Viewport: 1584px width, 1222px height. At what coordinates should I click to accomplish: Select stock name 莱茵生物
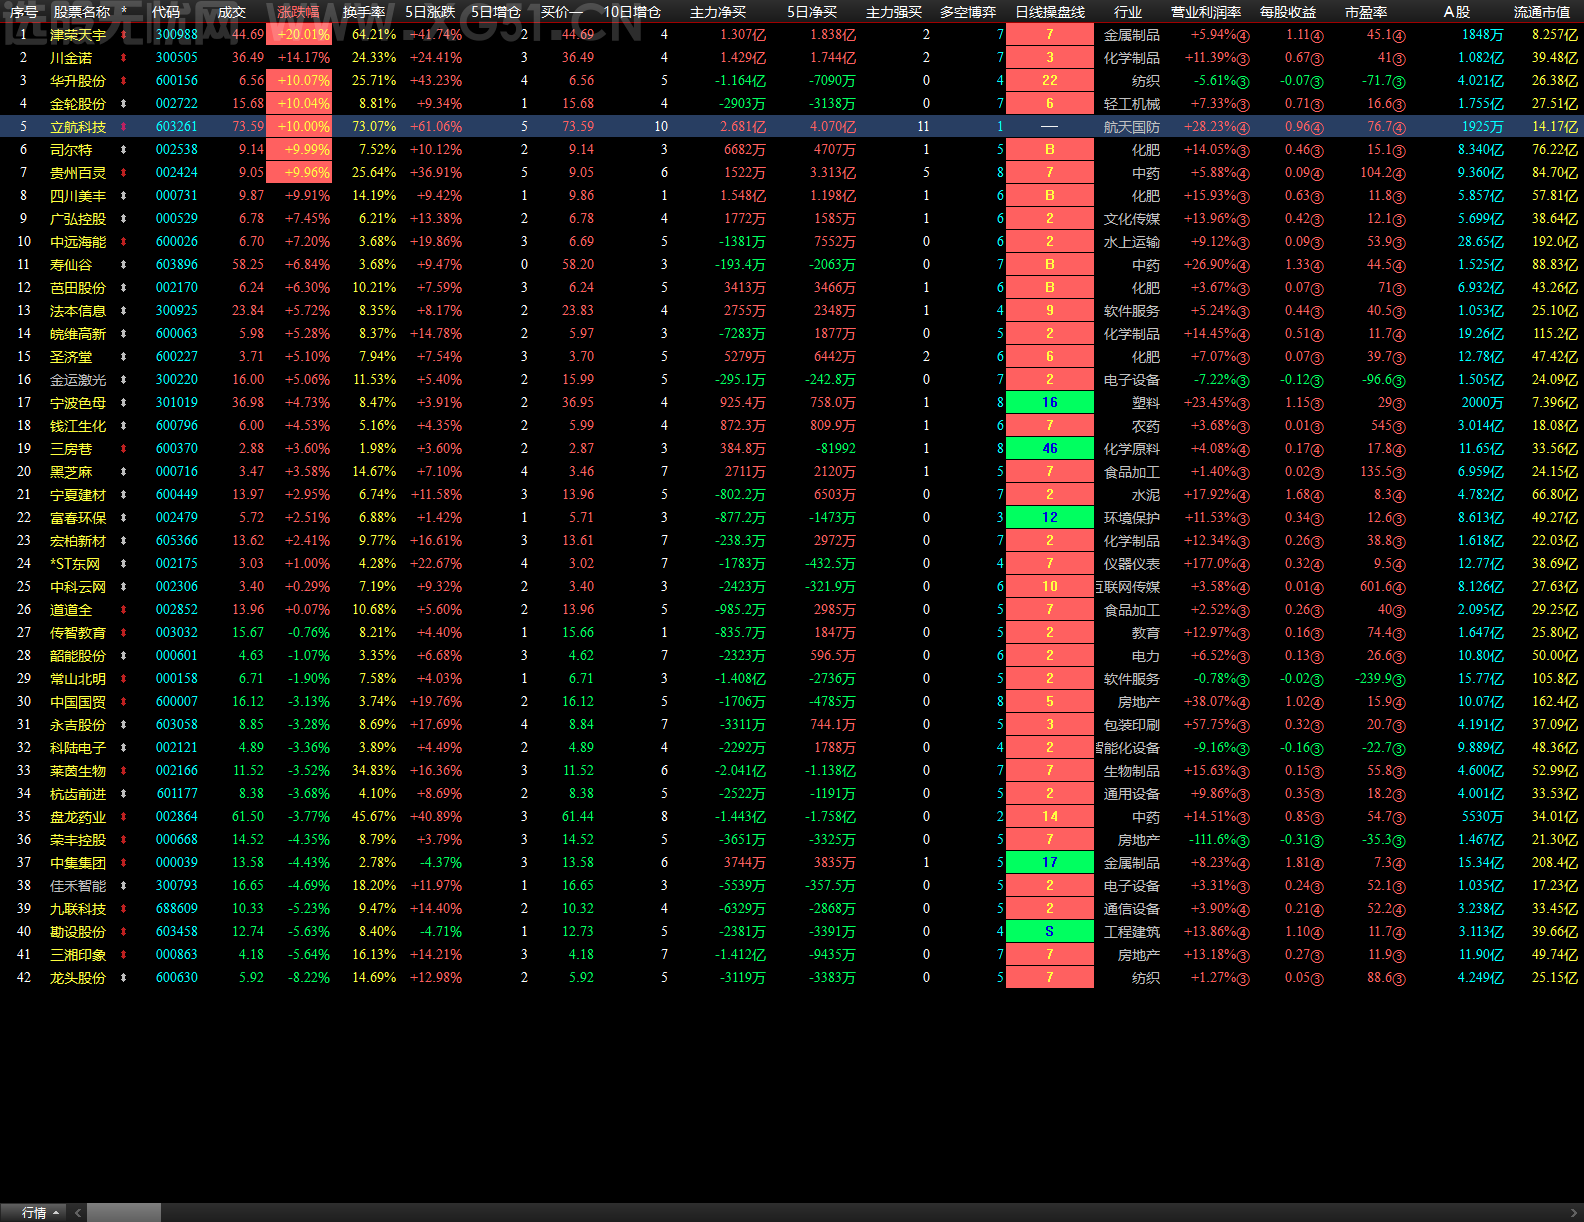[x=78, y=771]
